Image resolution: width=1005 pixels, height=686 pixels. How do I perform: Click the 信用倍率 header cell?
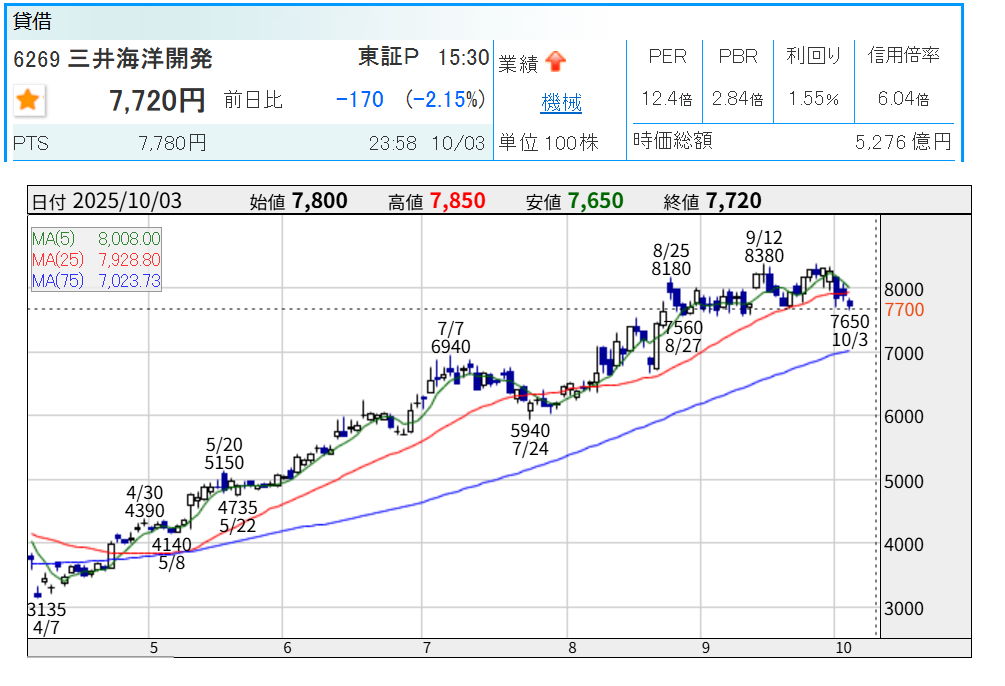(904, 57)
